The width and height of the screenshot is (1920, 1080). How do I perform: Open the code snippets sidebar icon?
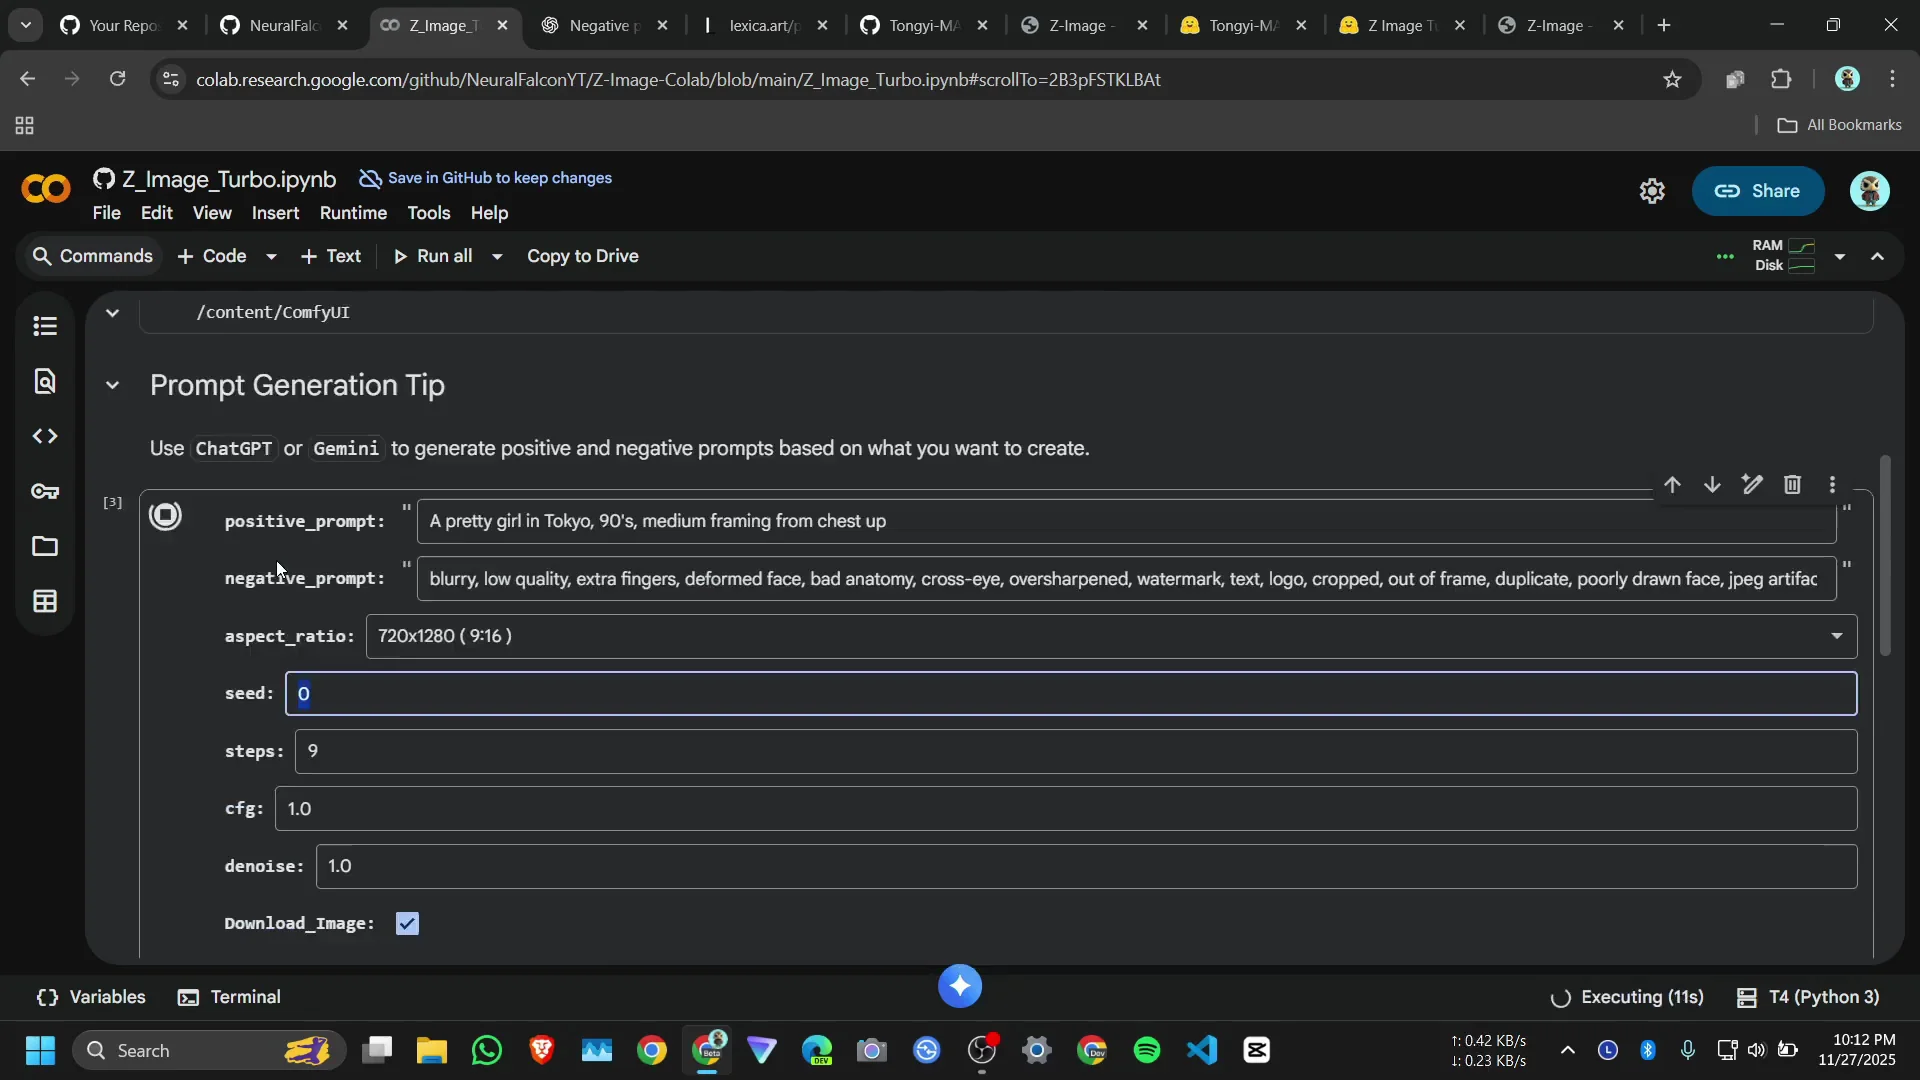coord(45,436)
